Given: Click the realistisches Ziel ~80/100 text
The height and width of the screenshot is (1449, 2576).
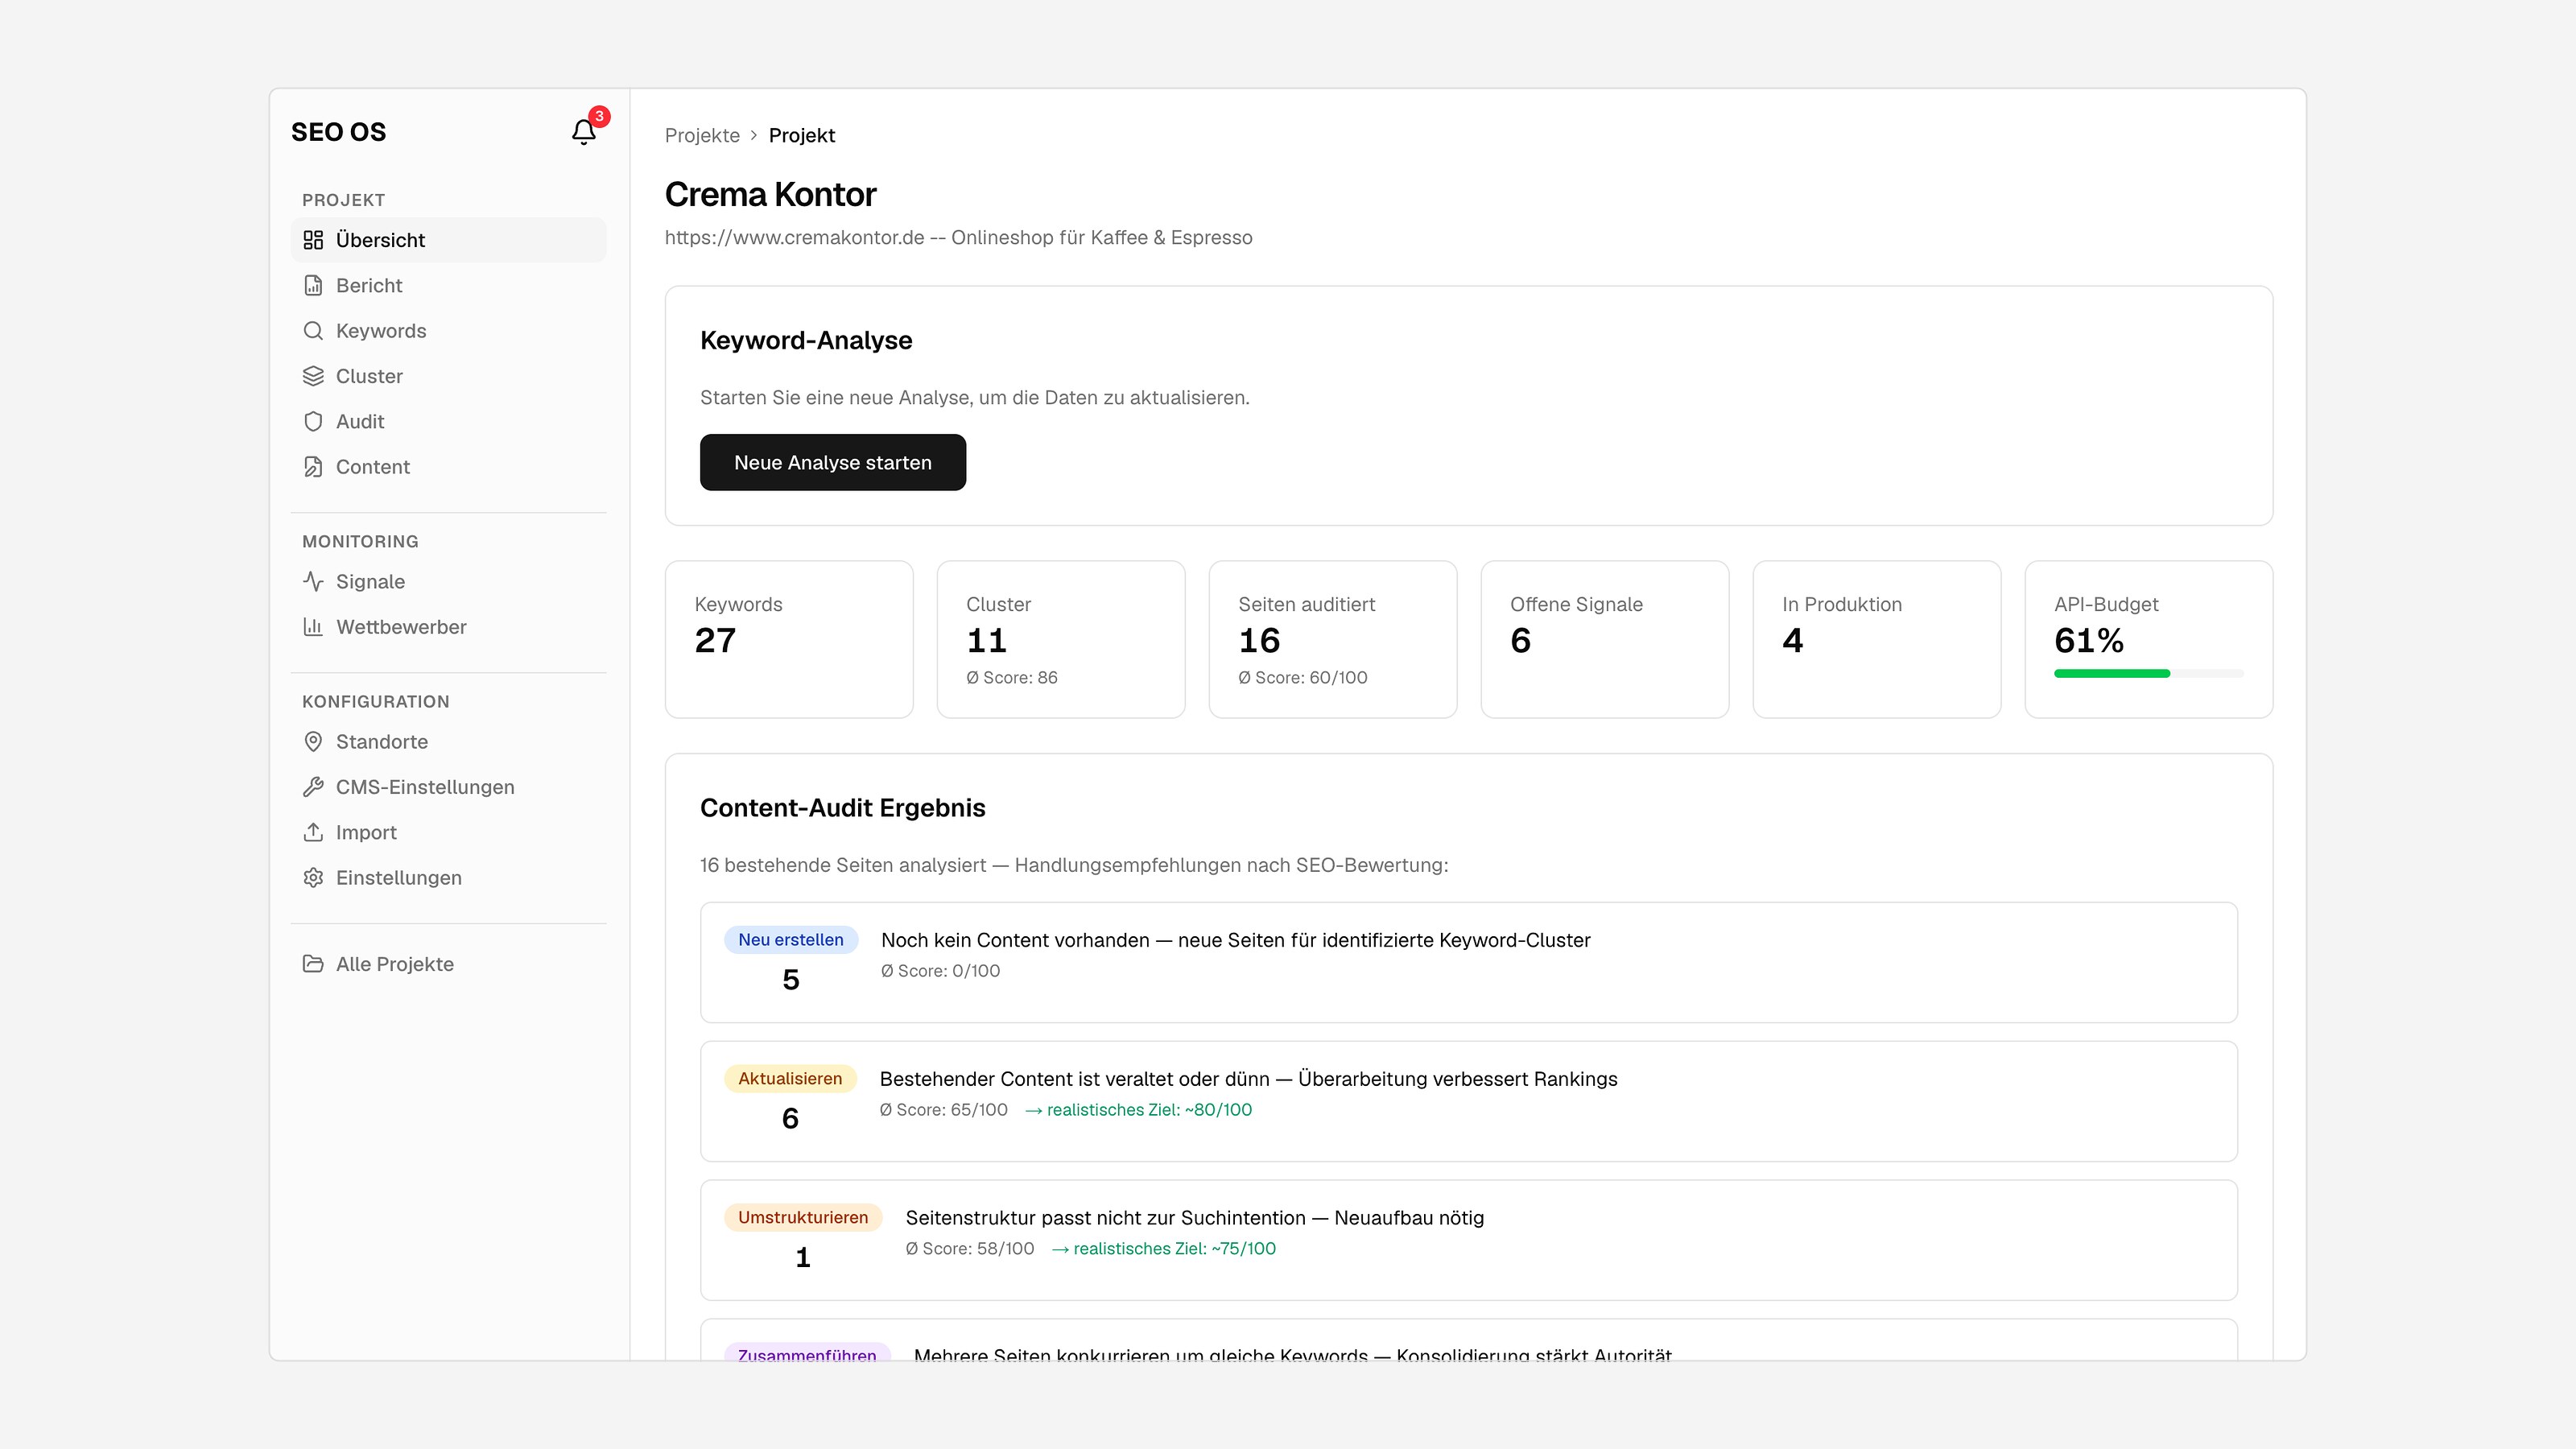Looking at the screenshot, I should pyautogui.click(x=1138, y=1110).
